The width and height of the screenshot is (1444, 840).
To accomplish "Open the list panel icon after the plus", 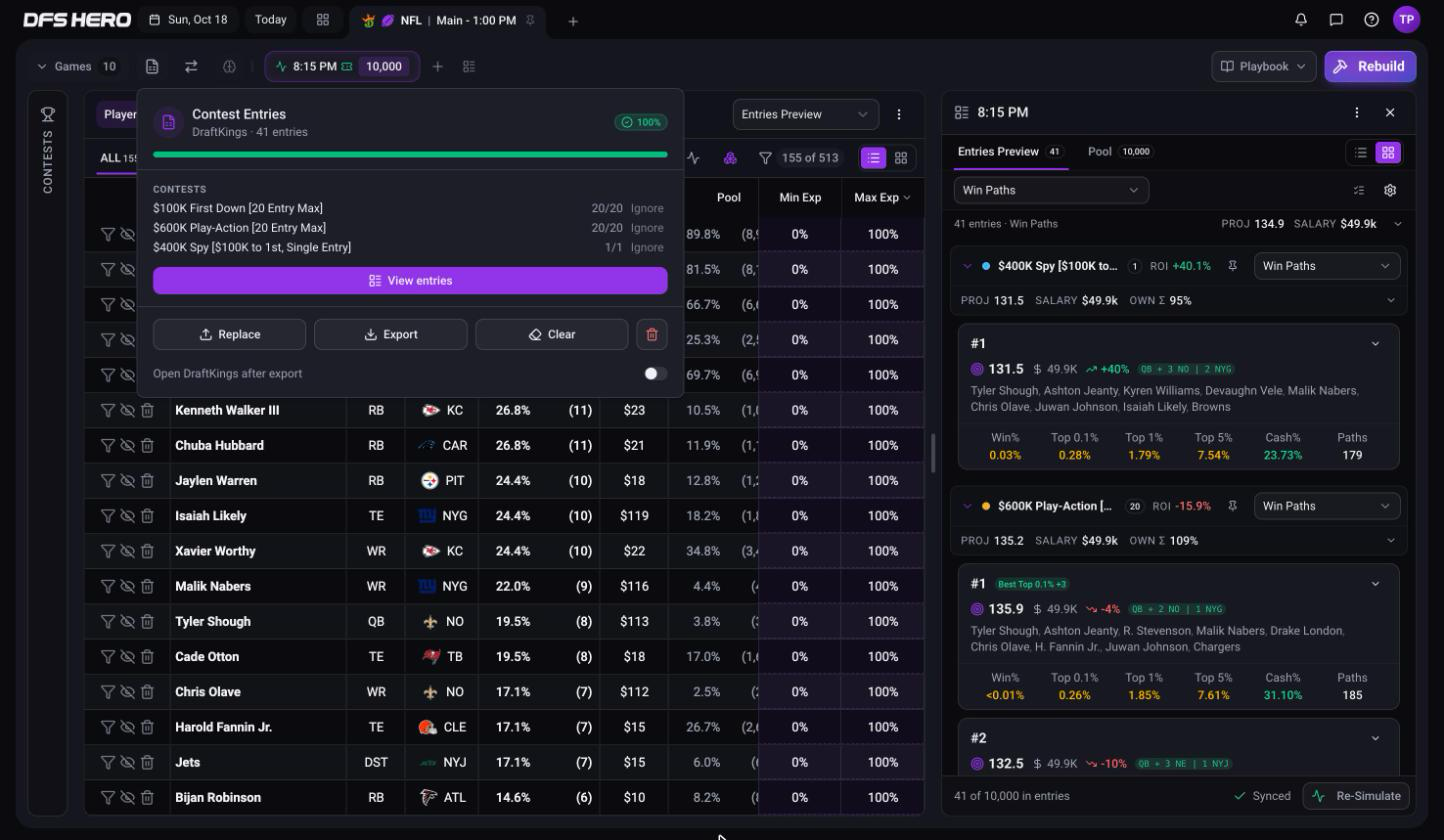I will click(x=469, y=66).
